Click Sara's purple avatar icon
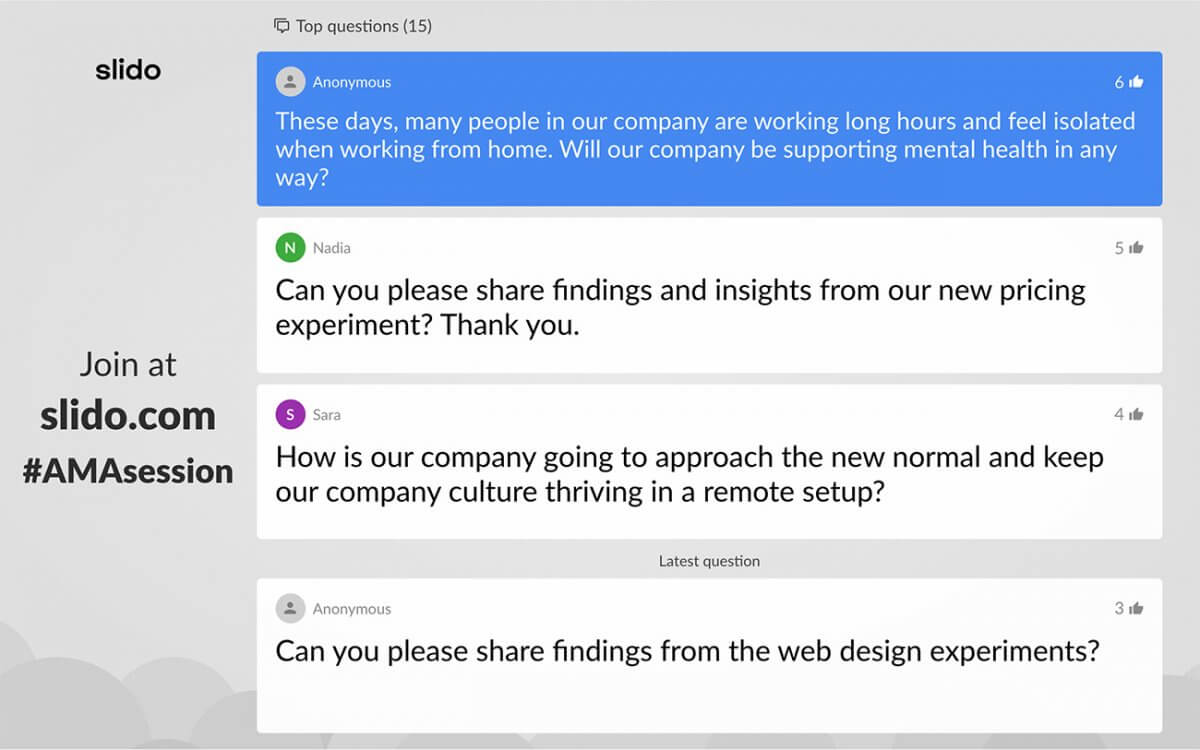 (x=290, y=413)
